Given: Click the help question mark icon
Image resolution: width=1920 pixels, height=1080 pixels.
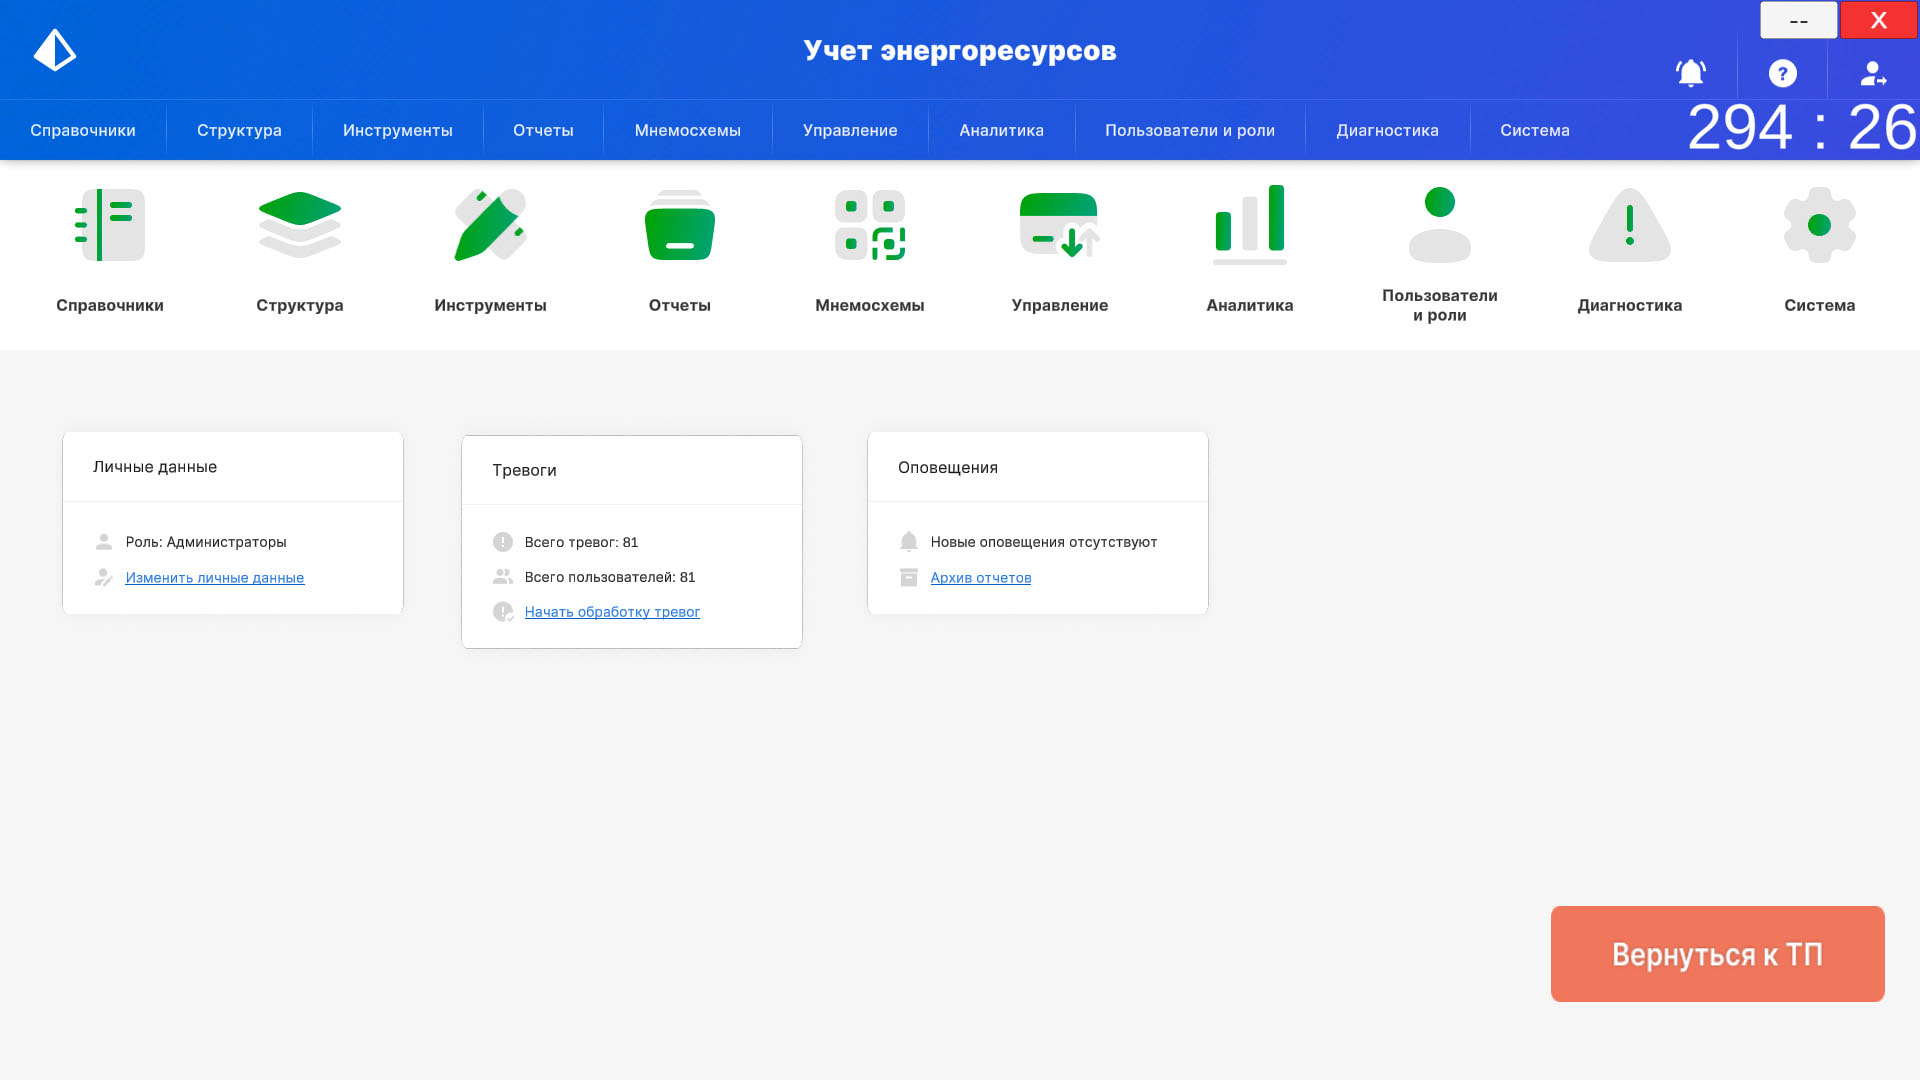Looking at the screenshot, I should [1782, 73].
